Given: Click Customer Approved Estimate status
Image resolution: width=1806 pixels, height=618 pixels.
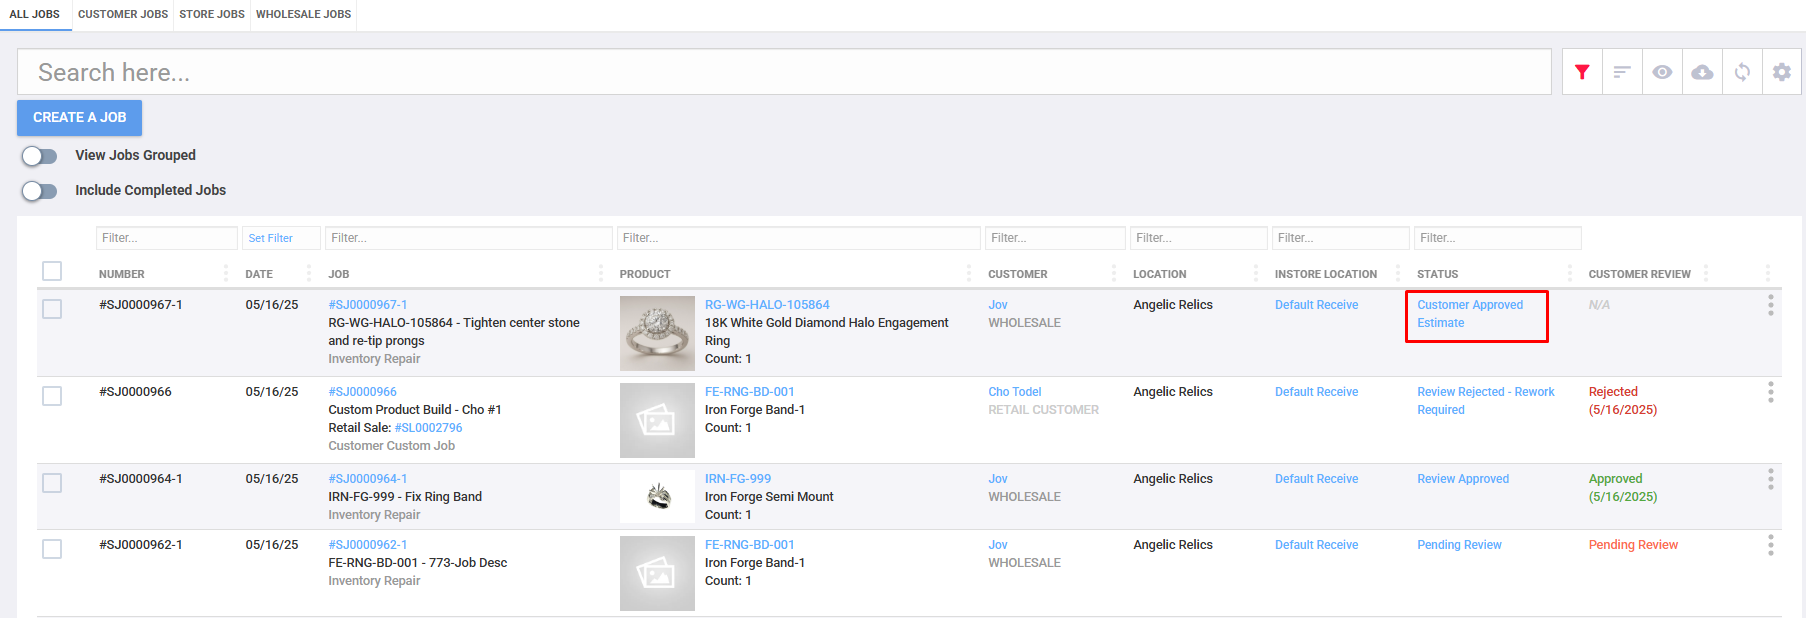Looking at the screenshot, I should point(1470,314).
